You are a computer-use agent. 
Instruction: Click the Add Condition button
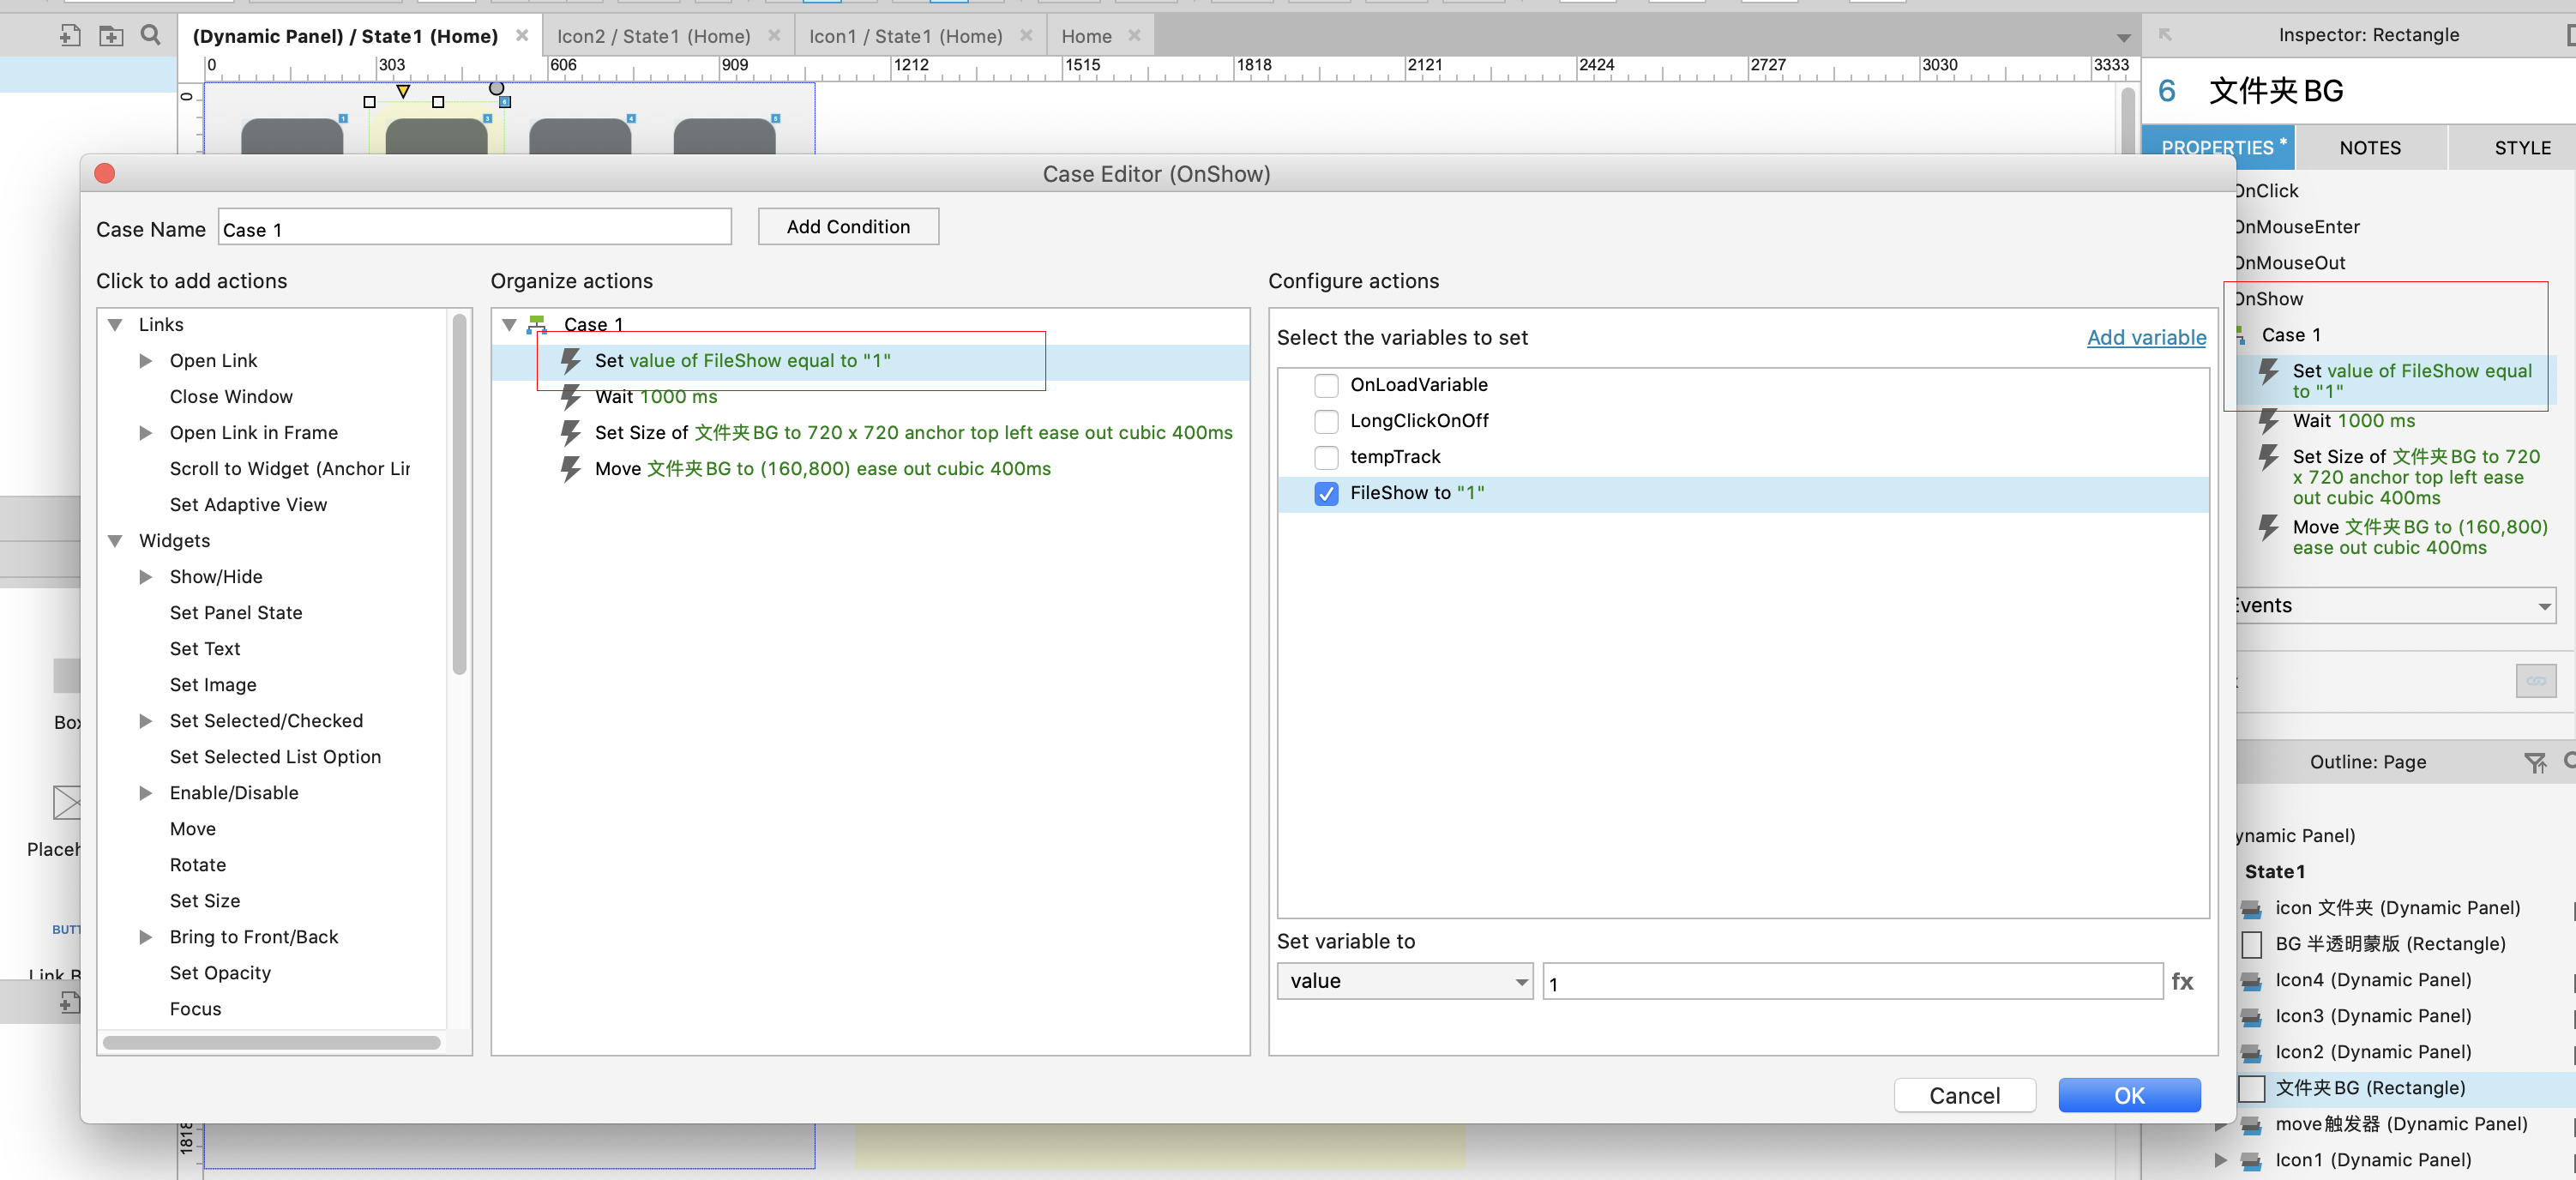(847, 227)
